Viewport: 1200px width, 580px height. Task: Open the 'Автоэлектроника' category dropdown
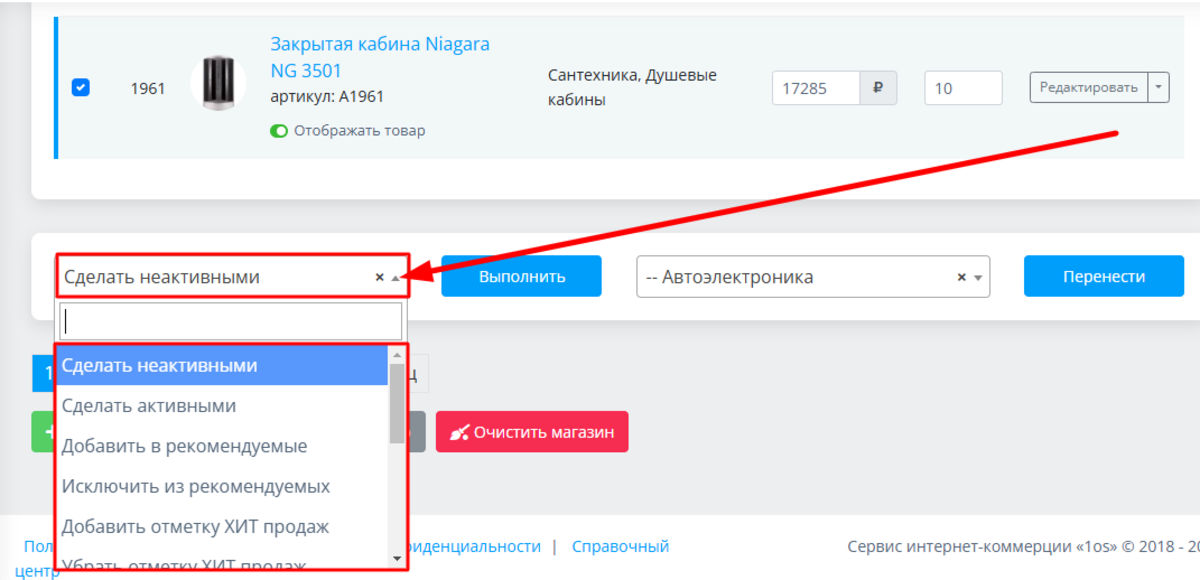click(x=978, y=278)
